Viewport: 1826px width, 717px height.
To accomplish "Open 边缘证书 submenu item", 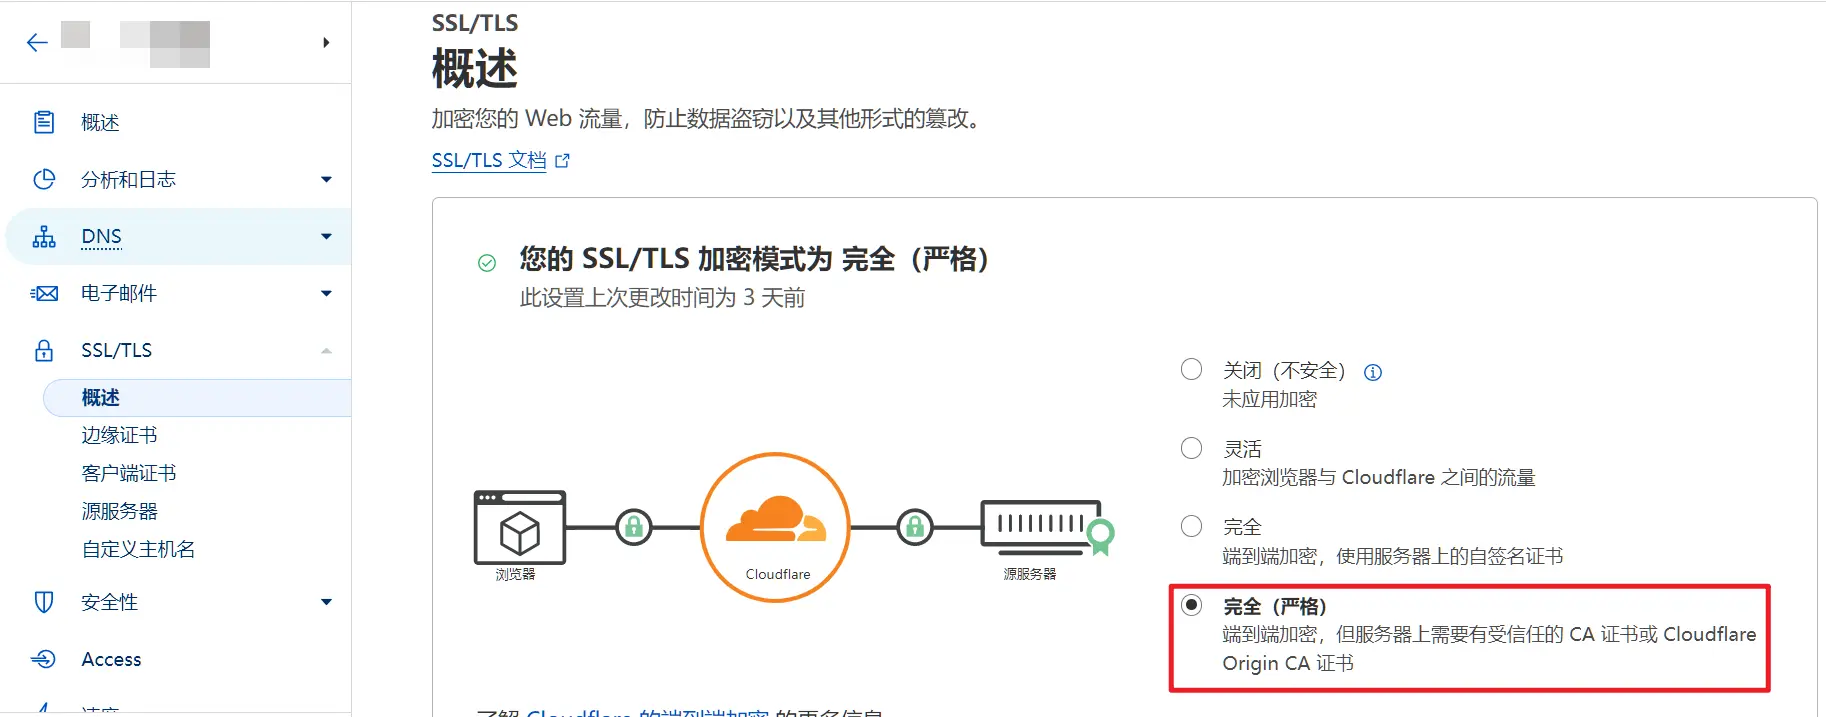I will coord(119,435).
